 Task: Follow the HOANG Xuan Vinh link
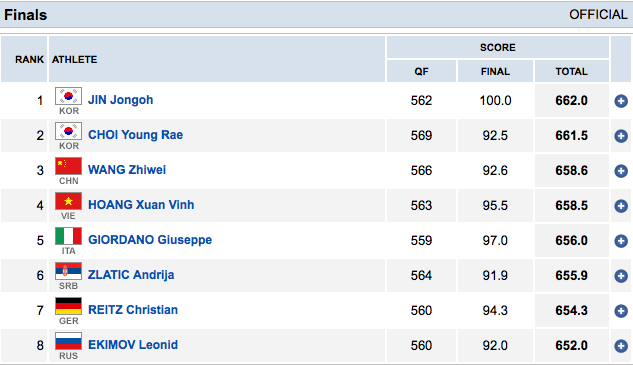coord(141,205)
